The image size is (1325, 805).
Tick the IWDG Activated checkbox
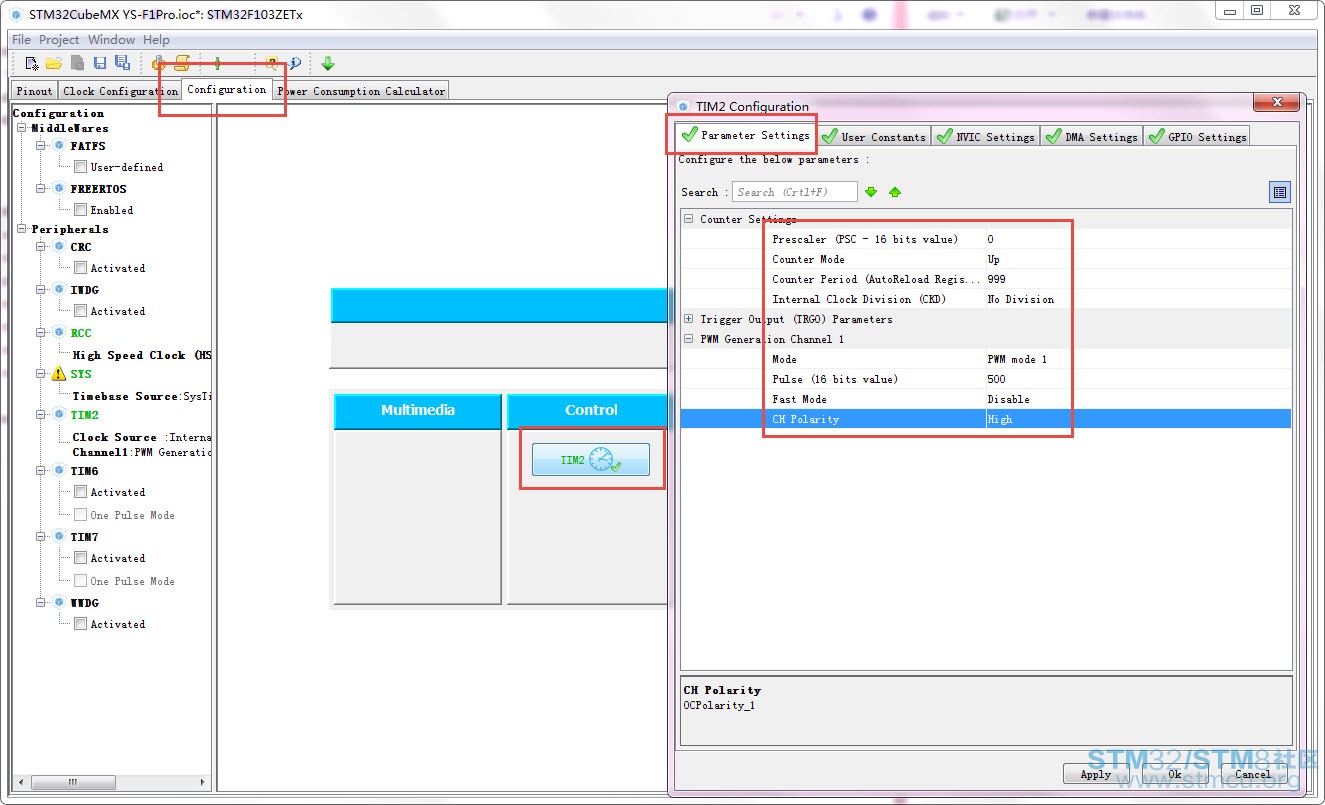tap(80, 311)
